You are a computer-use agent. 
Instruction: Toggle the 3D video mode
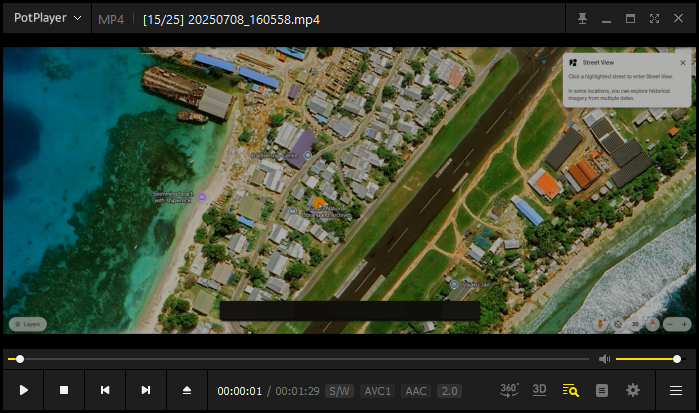(x=540, y=390)
